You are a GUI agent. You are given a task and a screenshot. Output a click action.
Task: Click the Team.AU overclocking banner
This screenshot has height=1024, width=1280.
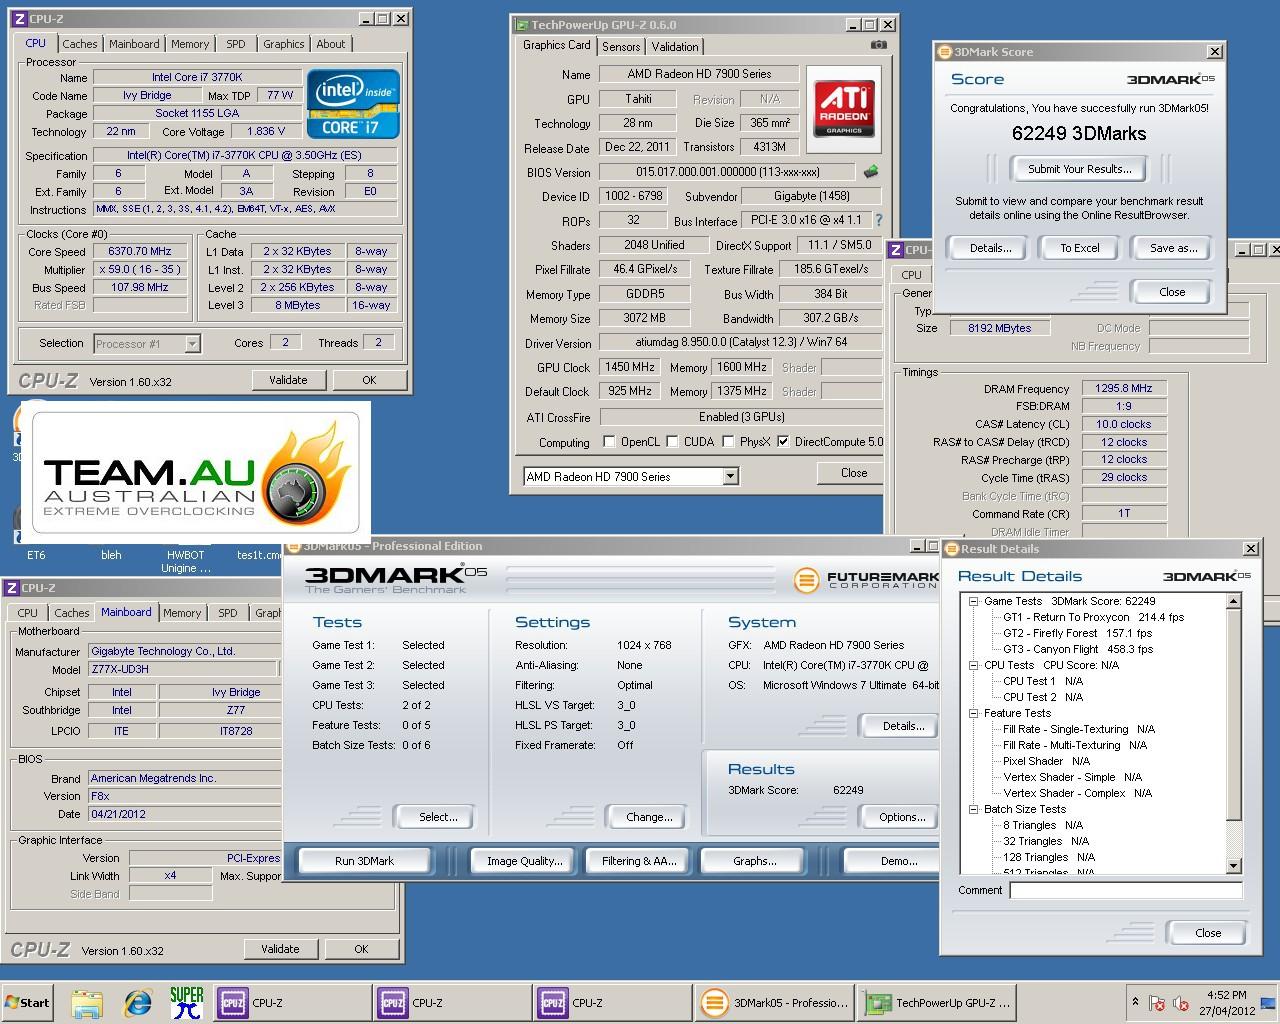196,471
